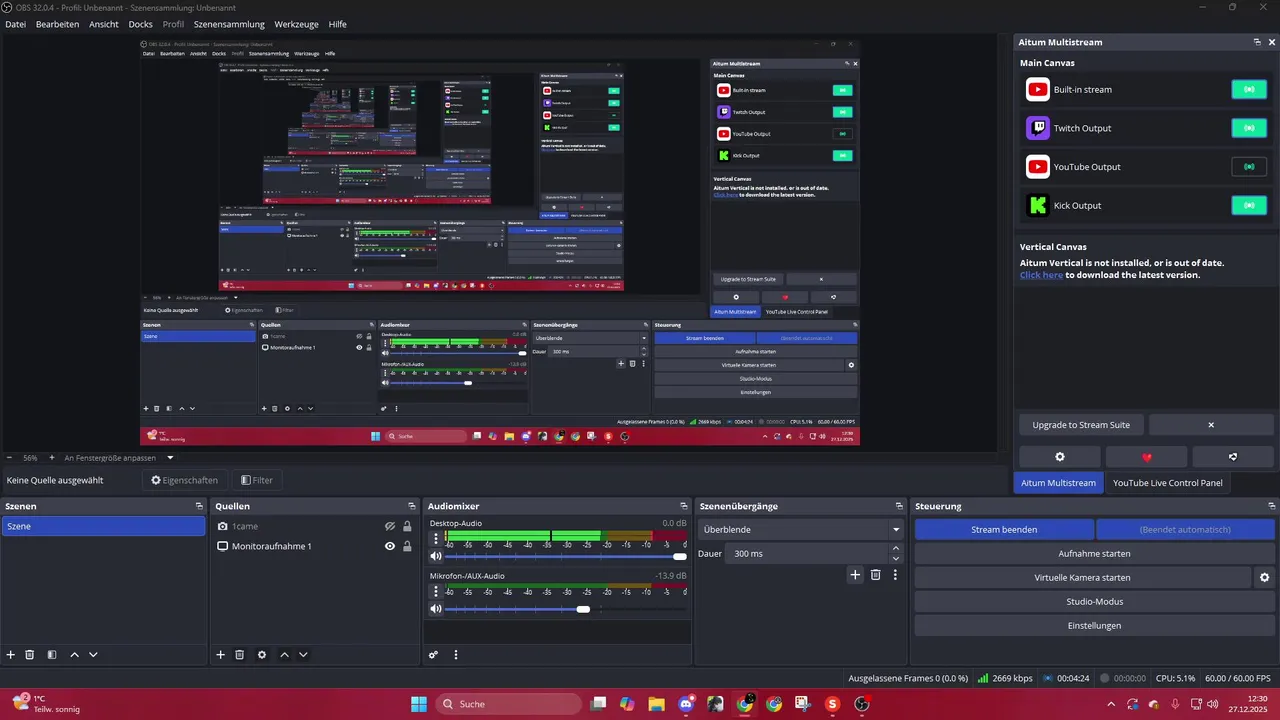The height and width of the screenshot is (720, 1280).
Task: Toggle the lock on the 1came source
Action: coord(407,526)
